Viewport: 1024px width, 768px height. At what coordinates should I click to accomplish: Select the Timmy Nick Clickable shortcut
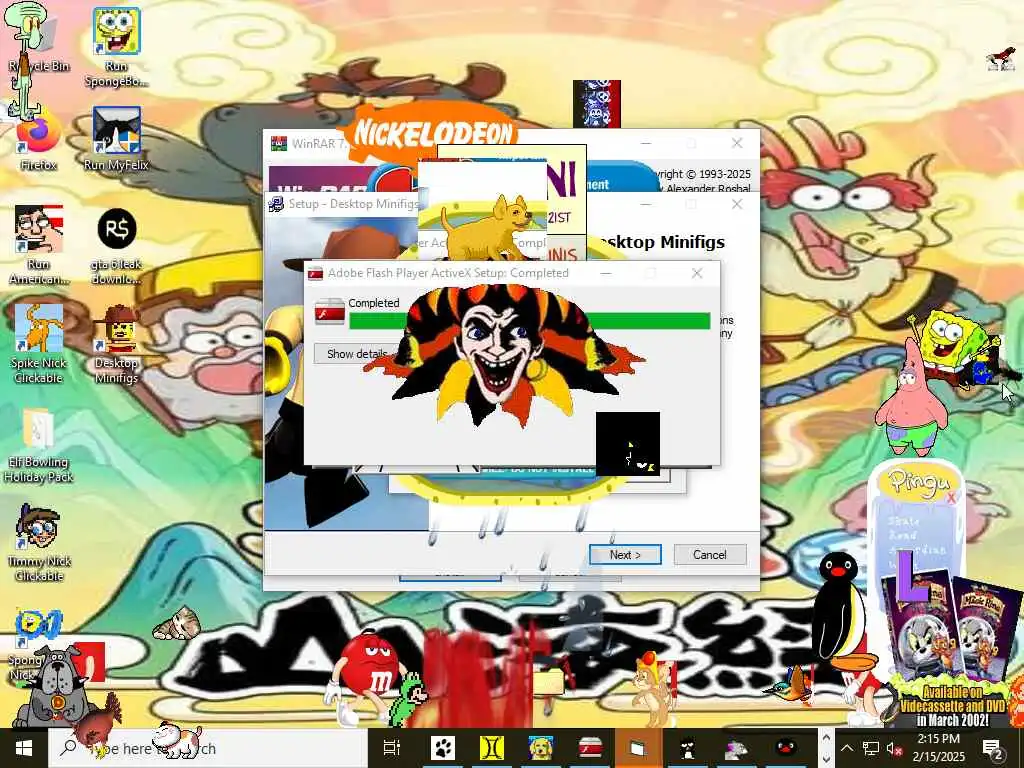coord(39,542)
